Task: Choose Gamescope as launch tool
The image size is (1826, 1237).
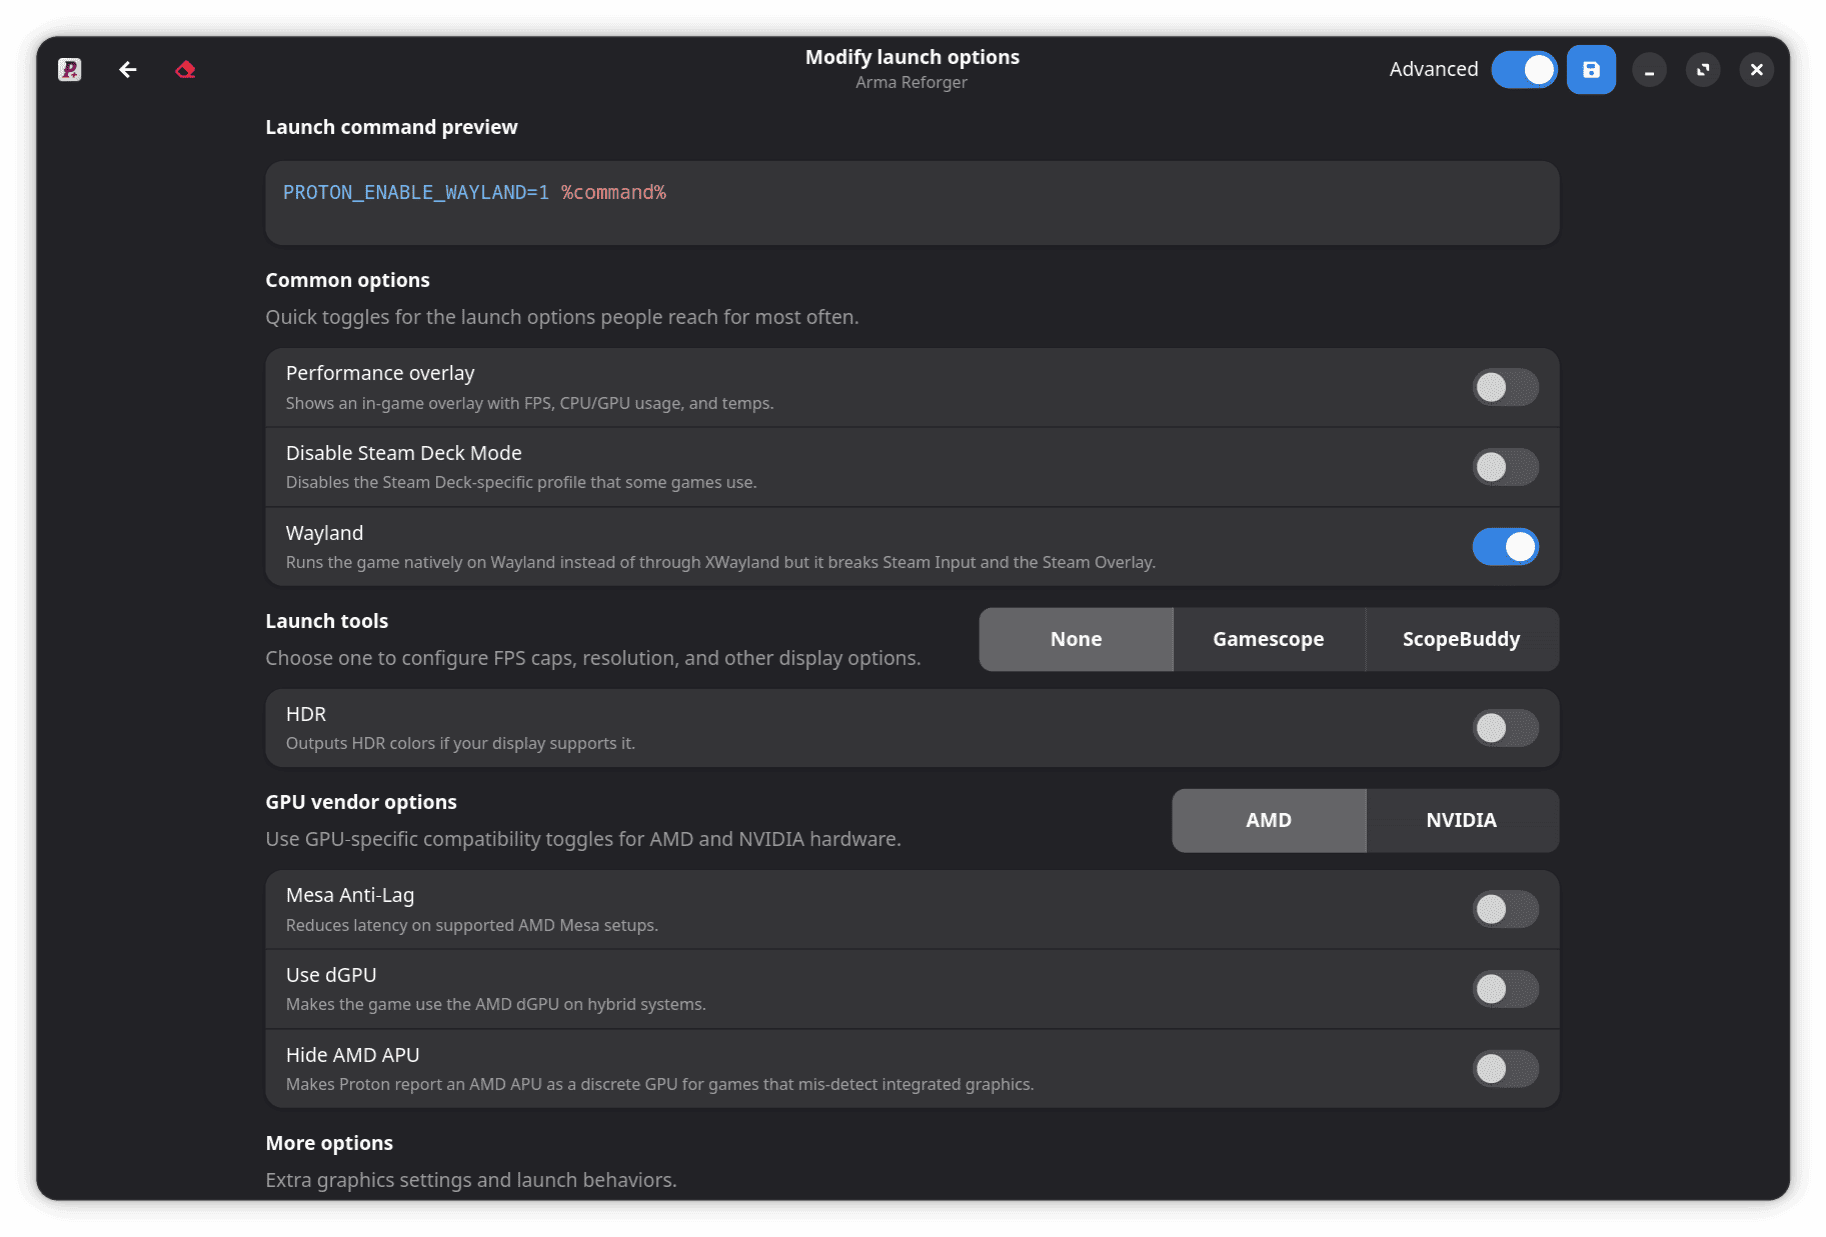Action: tap(1269, 639)
